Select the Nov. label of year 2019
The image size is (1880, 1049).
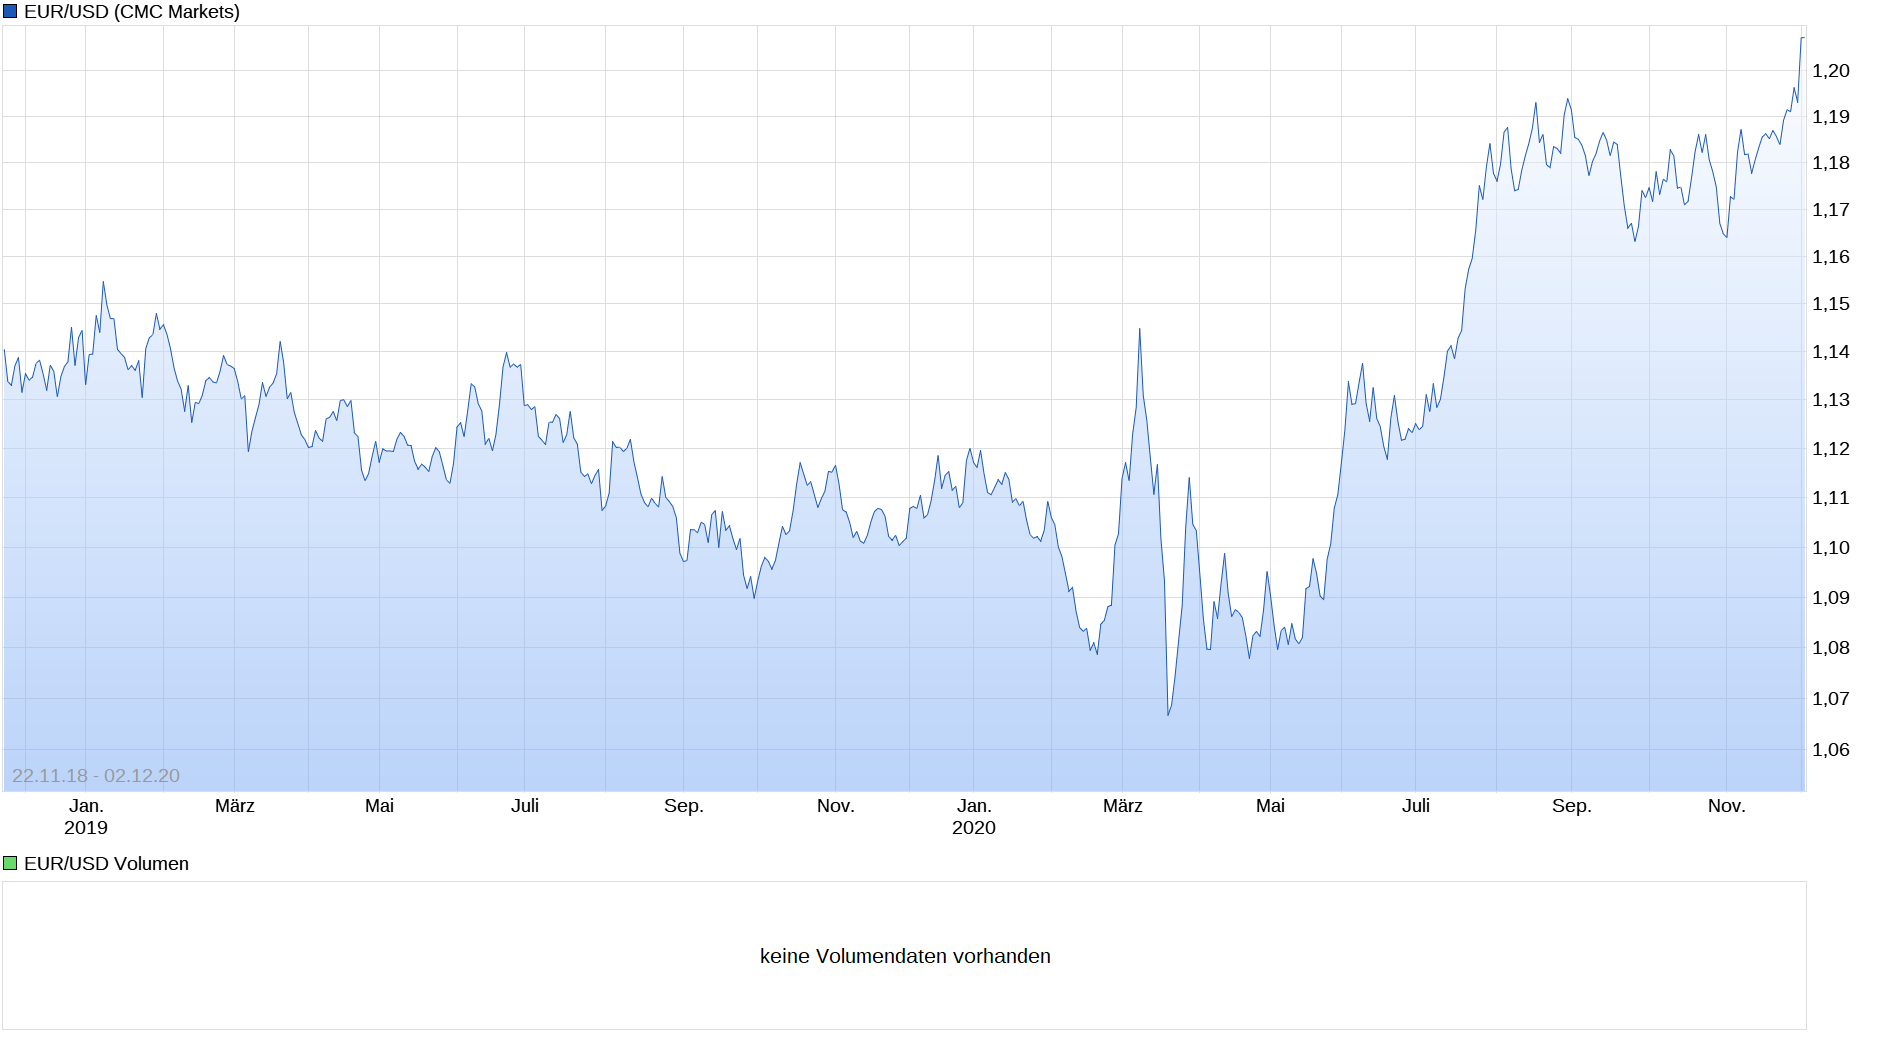(x=836, y=806)
